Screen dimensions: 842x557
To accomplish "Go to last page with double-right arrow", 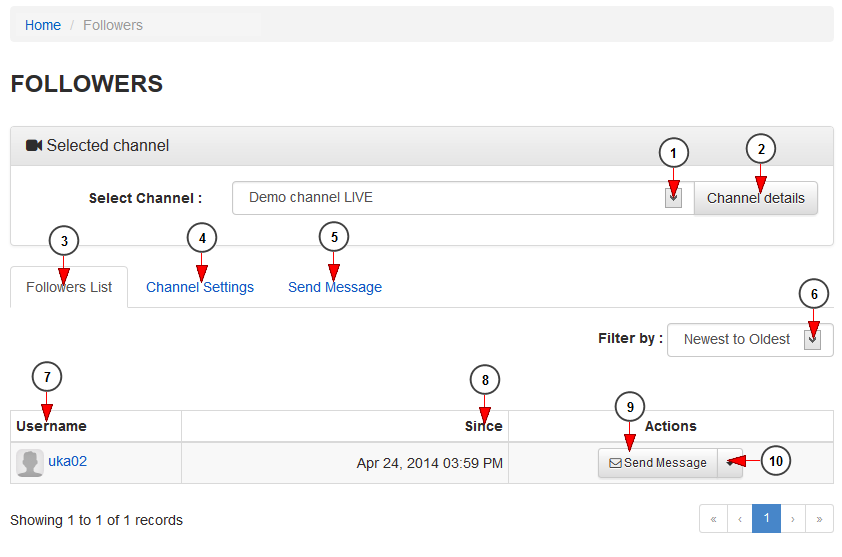I will point(819,519).
